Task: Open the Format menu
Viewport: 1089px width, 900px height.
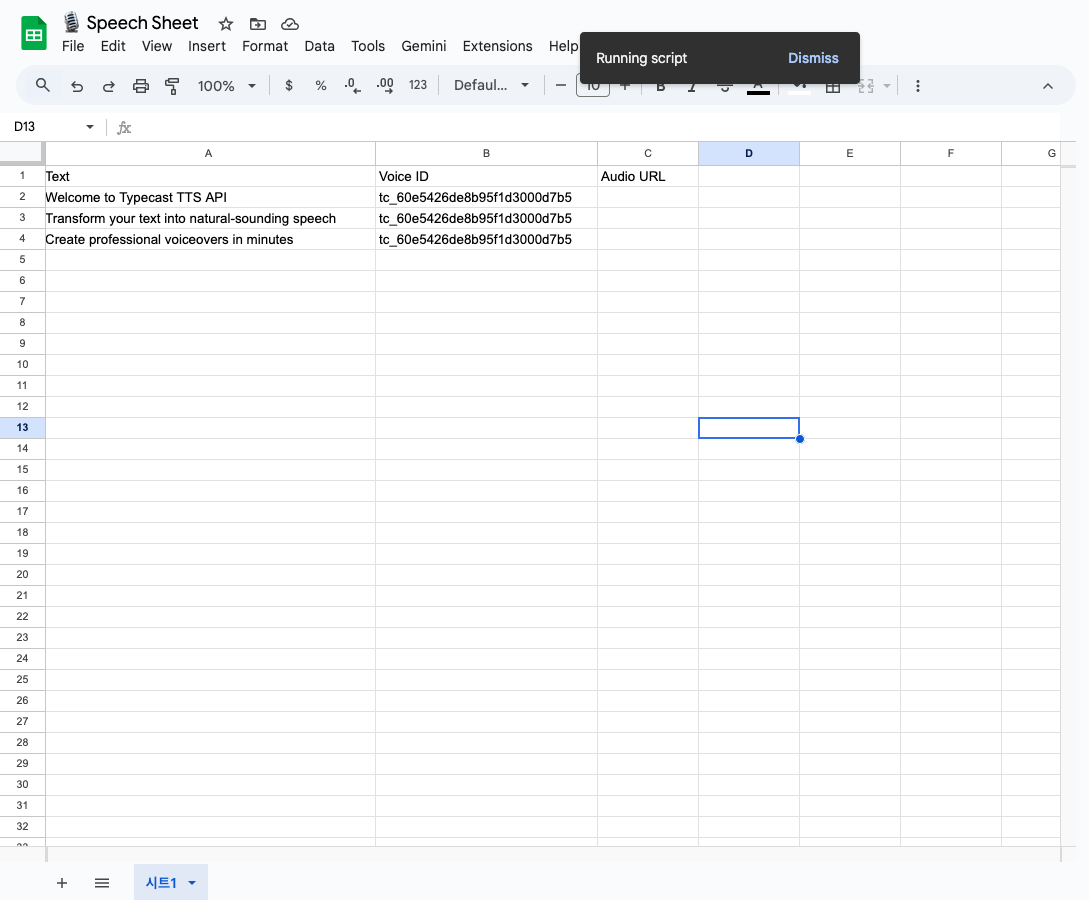Action: (x=265, y=46)
